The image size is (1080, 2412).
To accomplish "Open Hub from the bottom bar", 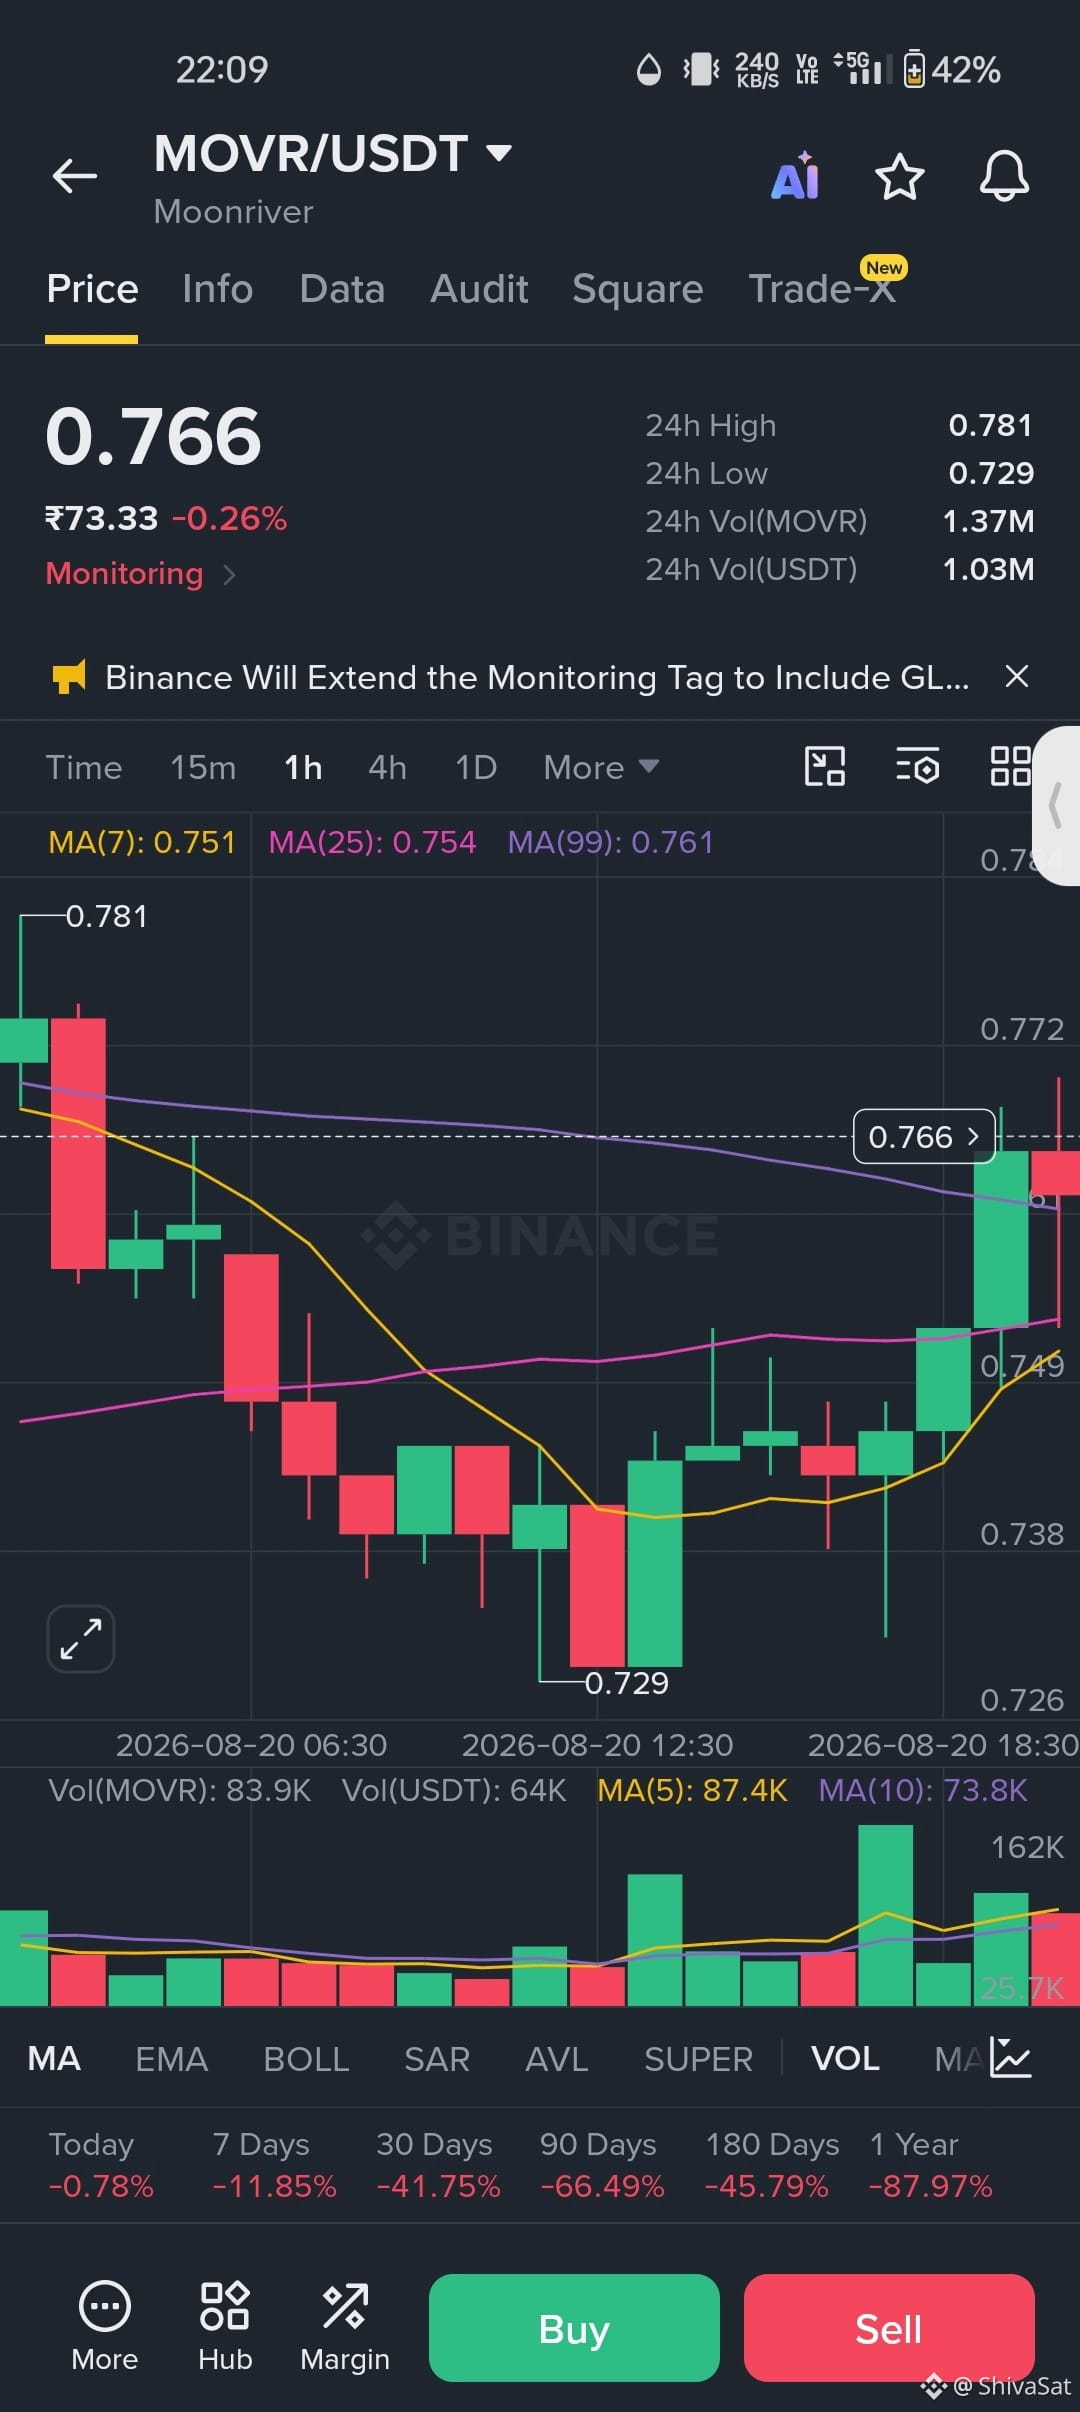I will coord(225,2327).
